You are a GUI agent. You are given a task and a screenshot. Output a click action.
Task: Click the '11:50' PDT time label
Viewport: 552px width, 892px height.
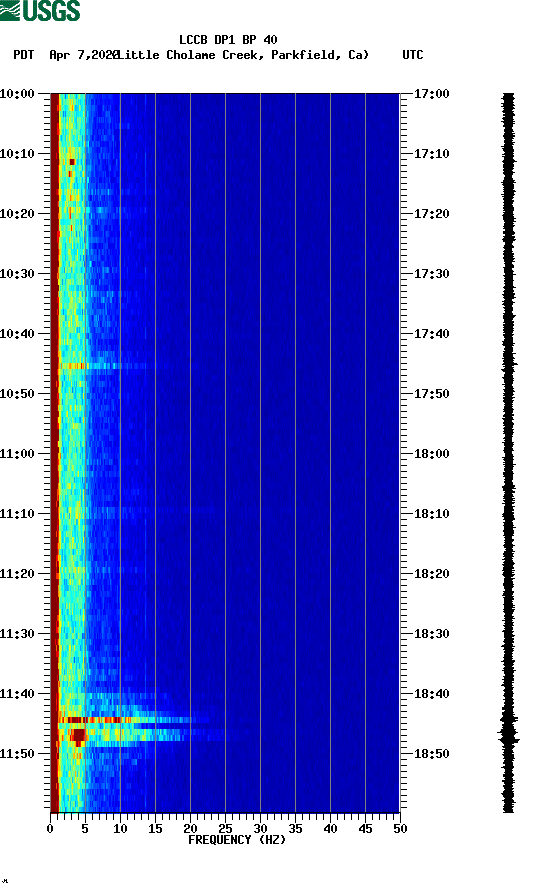coord(17,754)
